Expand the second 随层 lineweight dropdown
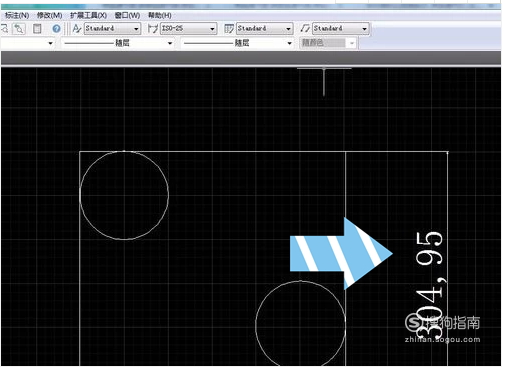This screenshot has height=369, width=505. point(238,43)
